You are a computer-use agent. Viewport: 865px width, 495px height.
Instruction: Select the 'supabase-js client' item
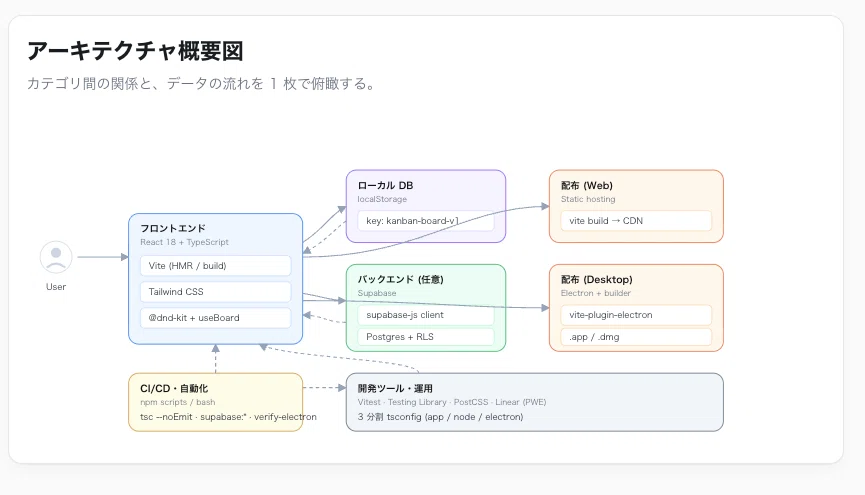(x=425, y=315)
